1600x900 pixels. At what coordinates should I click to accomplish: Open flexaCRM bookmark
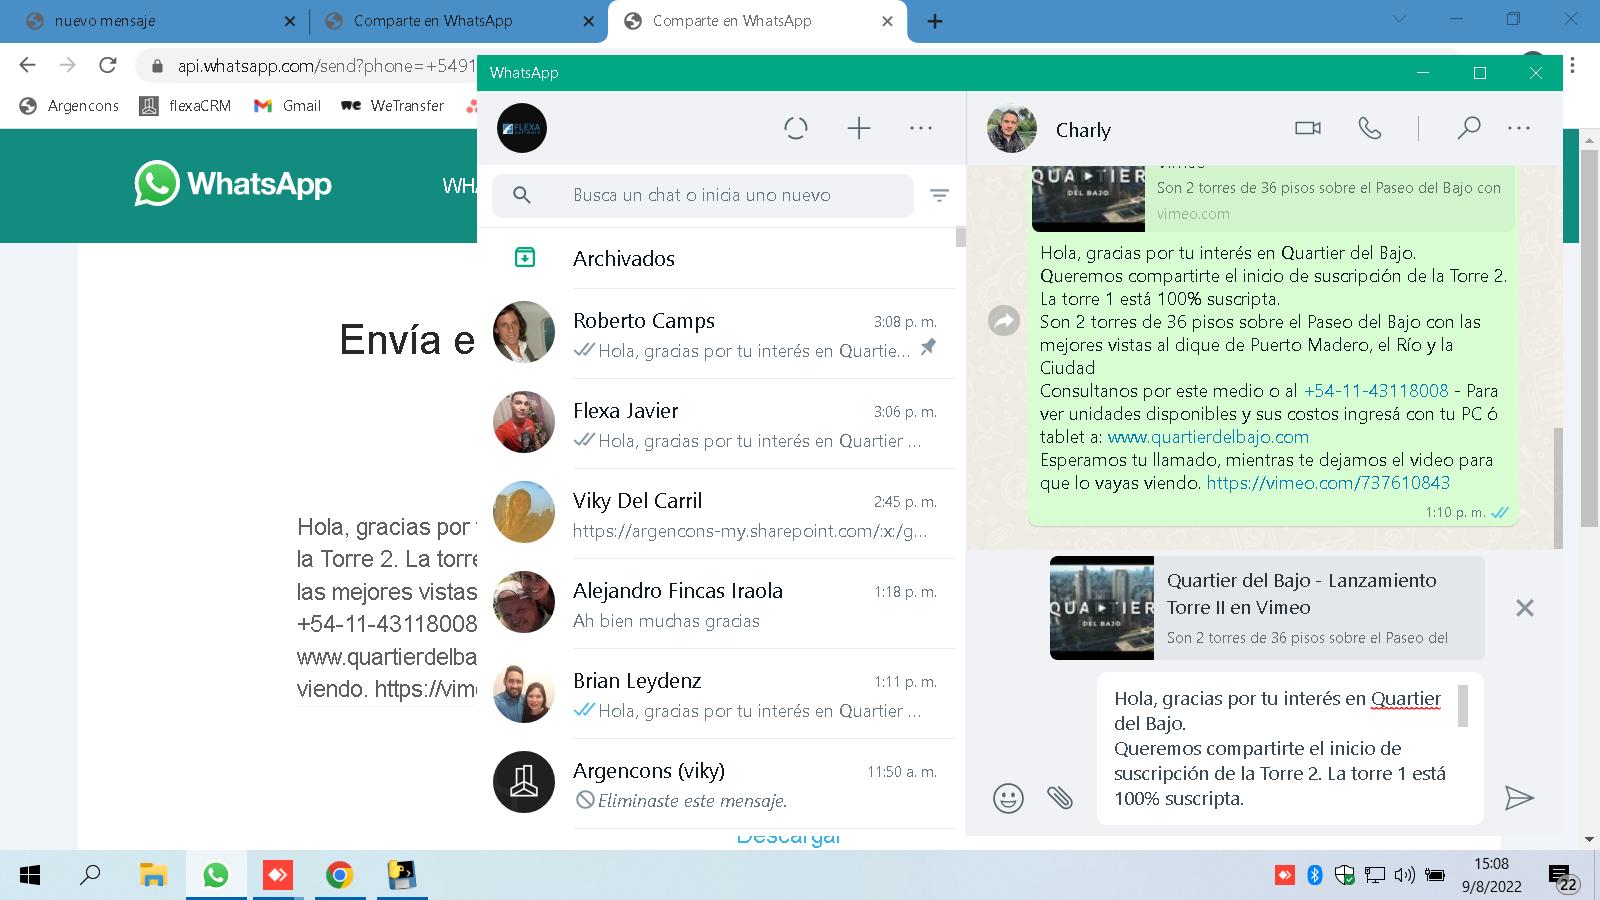[x=185, y=105]
